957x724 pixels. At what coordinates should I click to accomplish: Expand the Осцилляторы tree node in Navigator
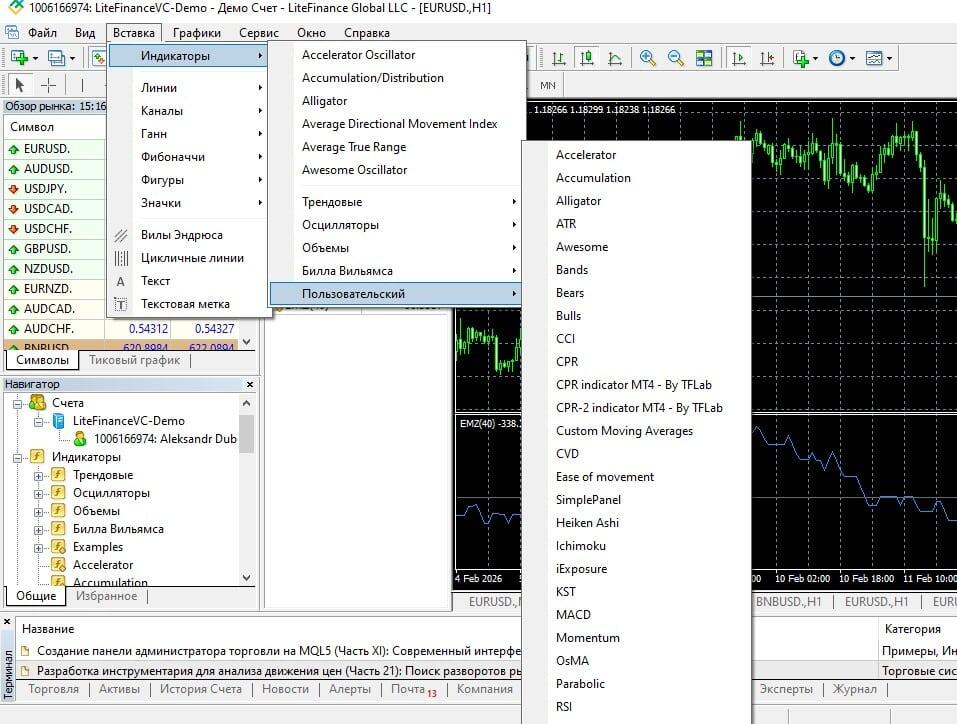[x=39, y=493]
